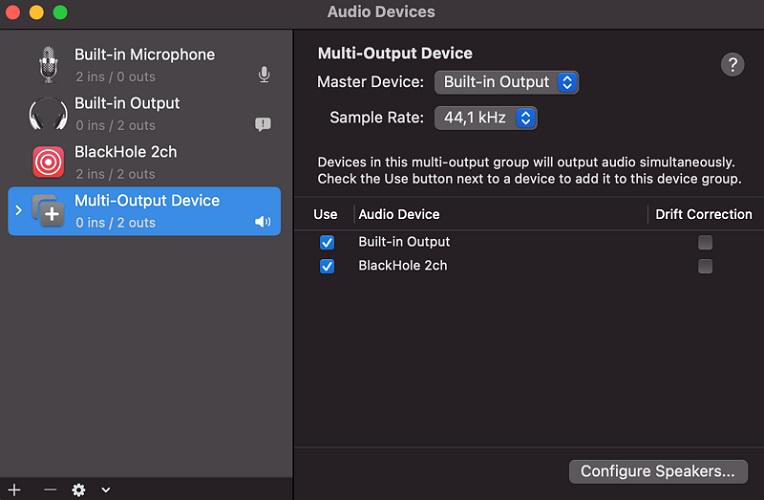Open the Master Device dropdown

(506, 82)
